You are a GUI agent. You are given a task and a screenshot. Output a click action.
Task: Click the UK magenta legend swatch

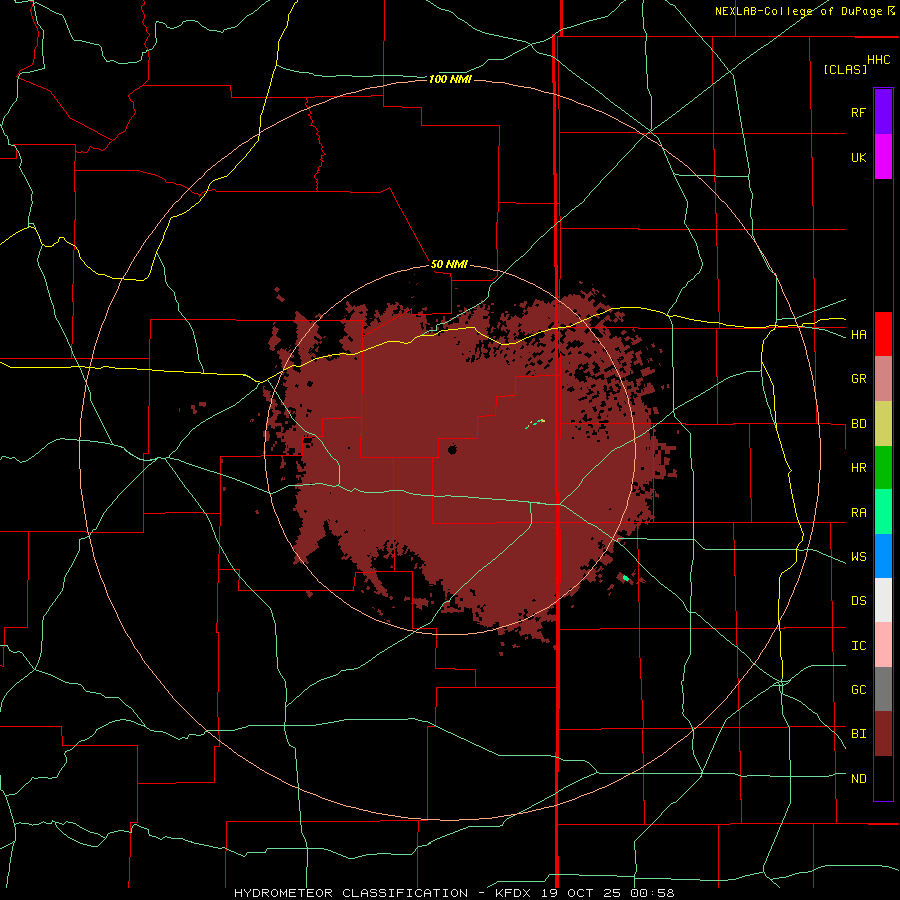(x=883, y=156)
